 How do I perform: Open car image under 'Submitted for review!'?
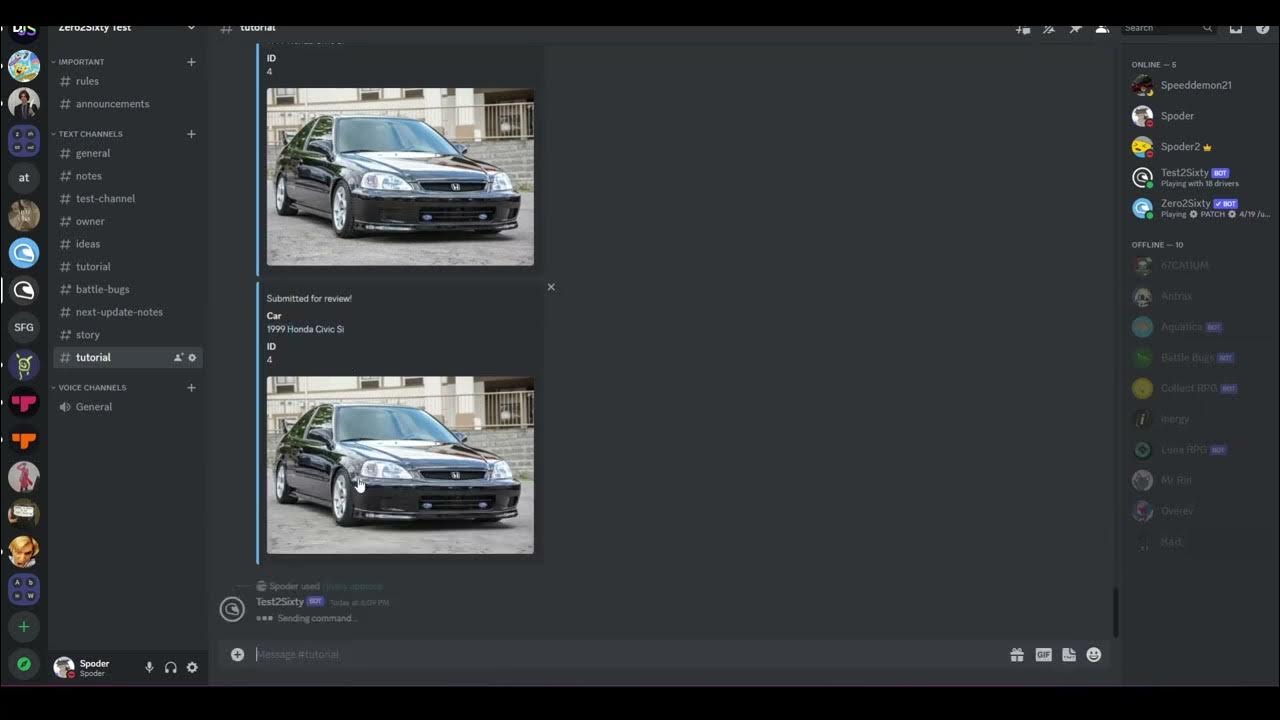click(400, 465)
